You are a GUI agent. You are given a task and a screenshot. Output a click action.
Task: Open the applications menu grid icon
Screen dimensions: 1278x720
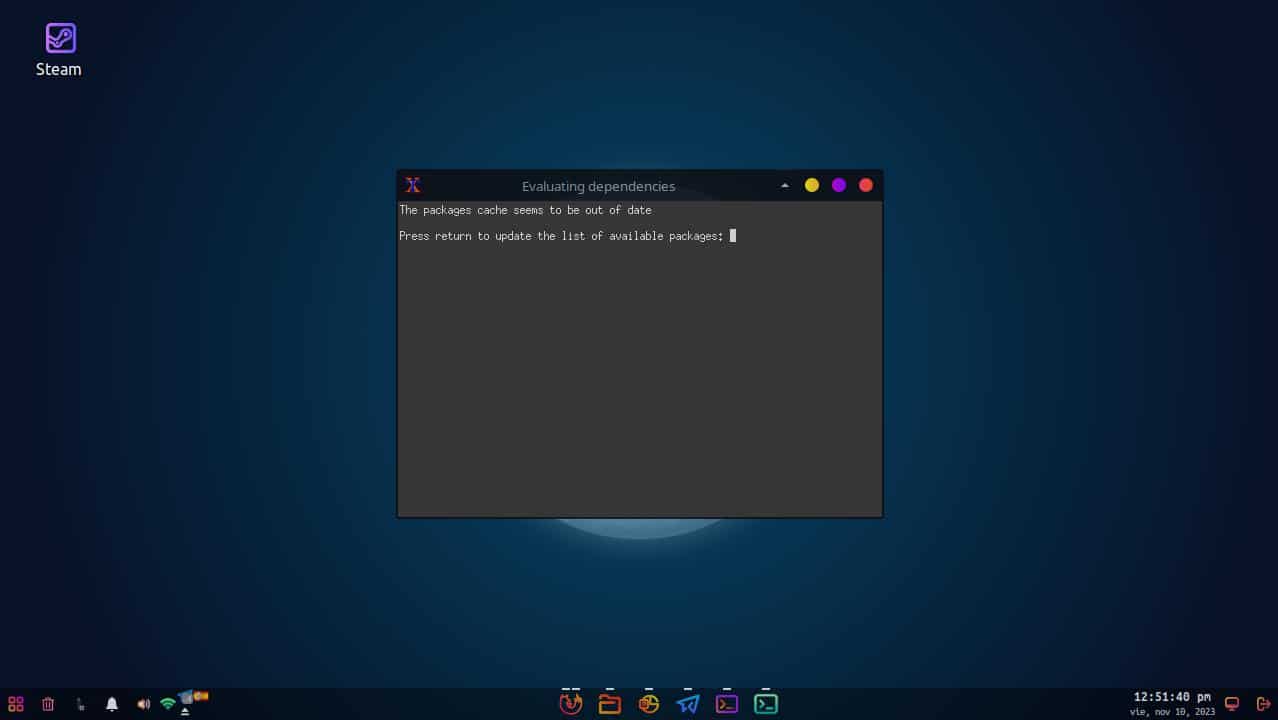point(16,704)
